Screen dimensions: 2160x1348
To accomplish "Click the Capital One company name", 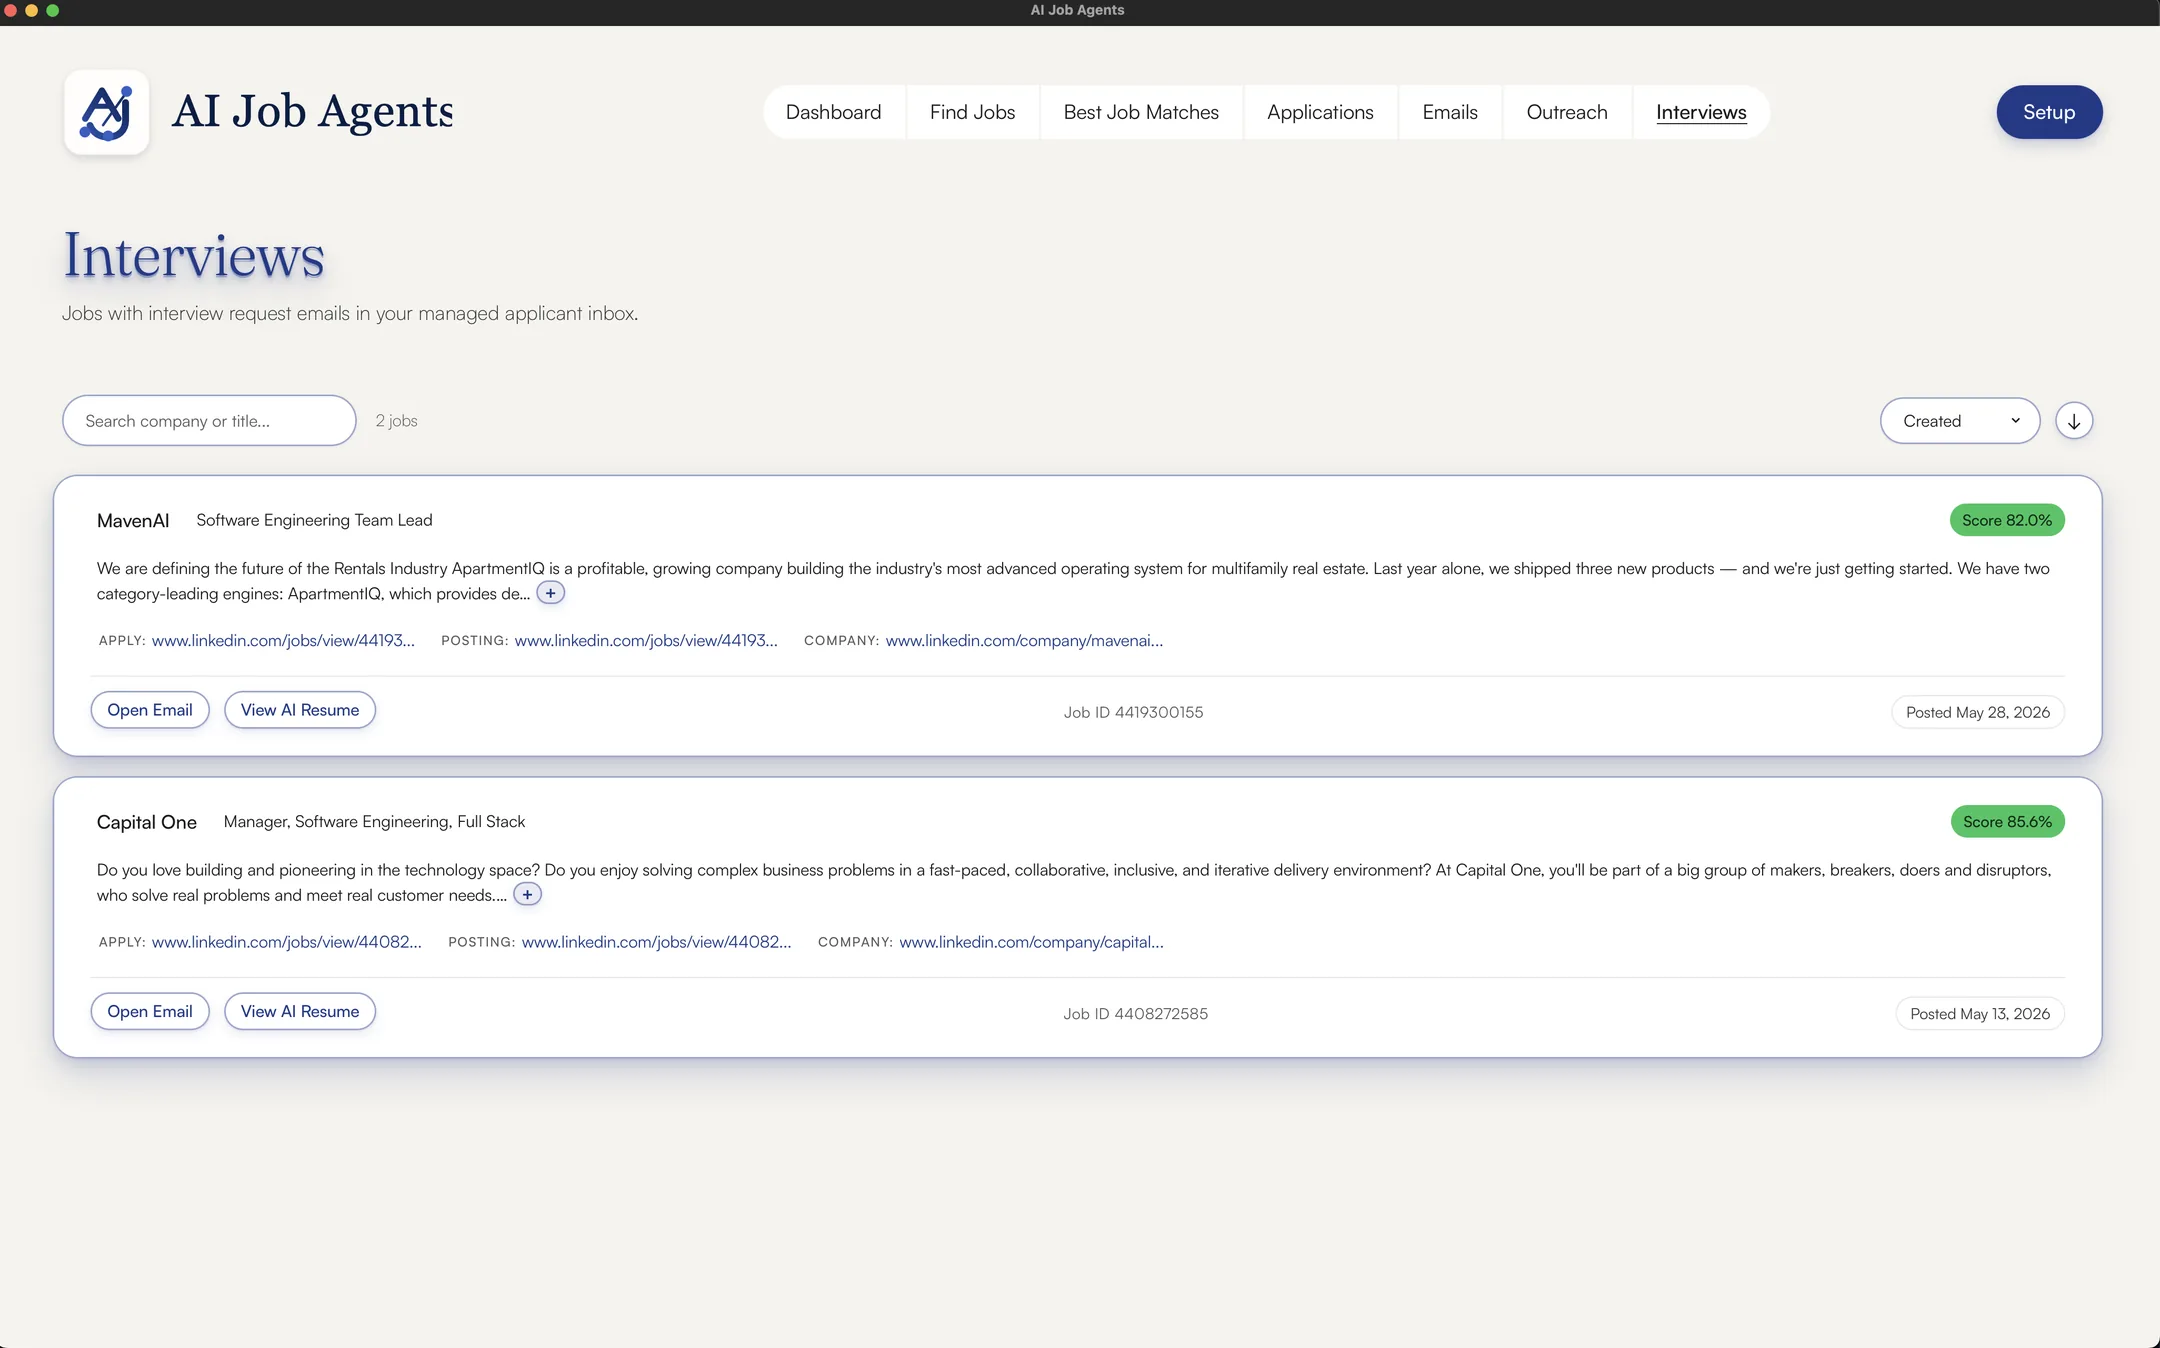I will tap(147, 822).
